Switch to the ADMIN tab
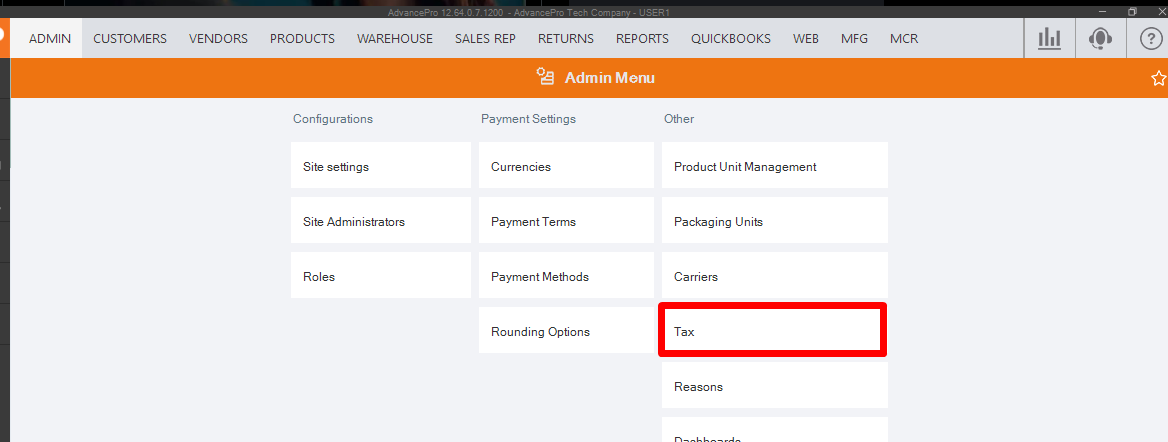This screenshot has width=1168, height=442. [x=50, y=39]
